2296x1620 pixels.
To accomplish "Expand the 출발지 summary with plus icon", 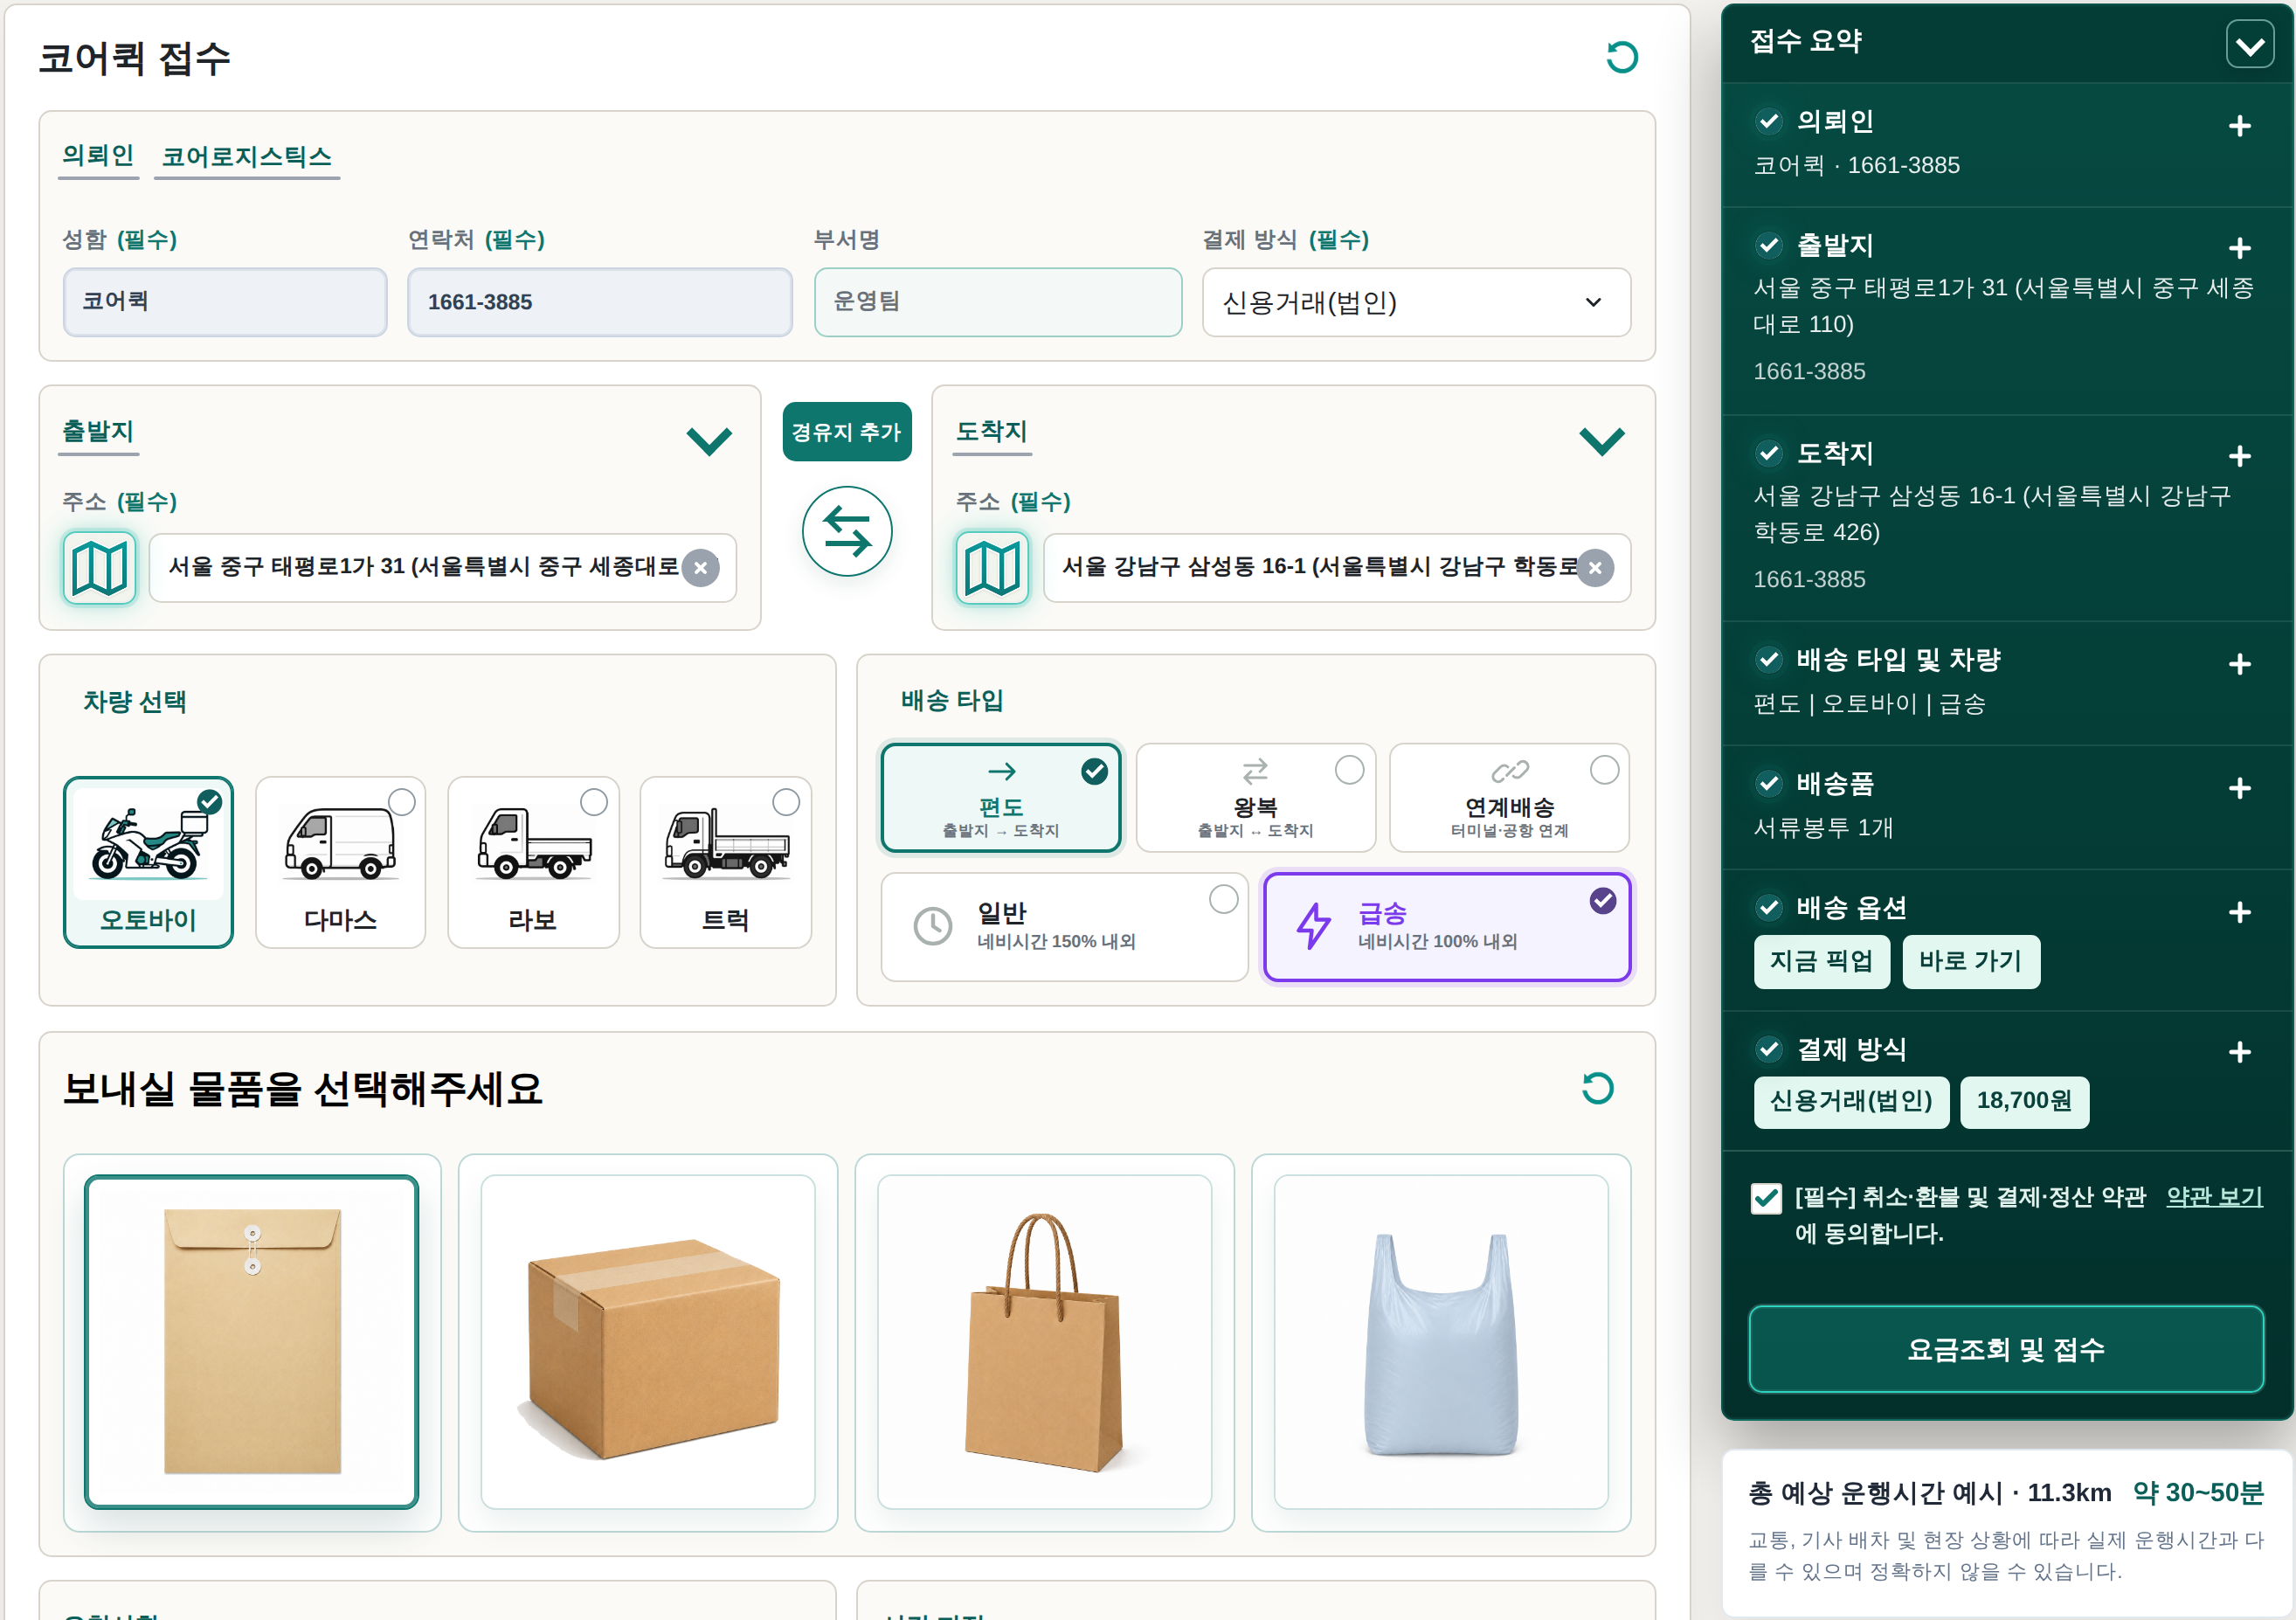I will tap(2240, 248).
